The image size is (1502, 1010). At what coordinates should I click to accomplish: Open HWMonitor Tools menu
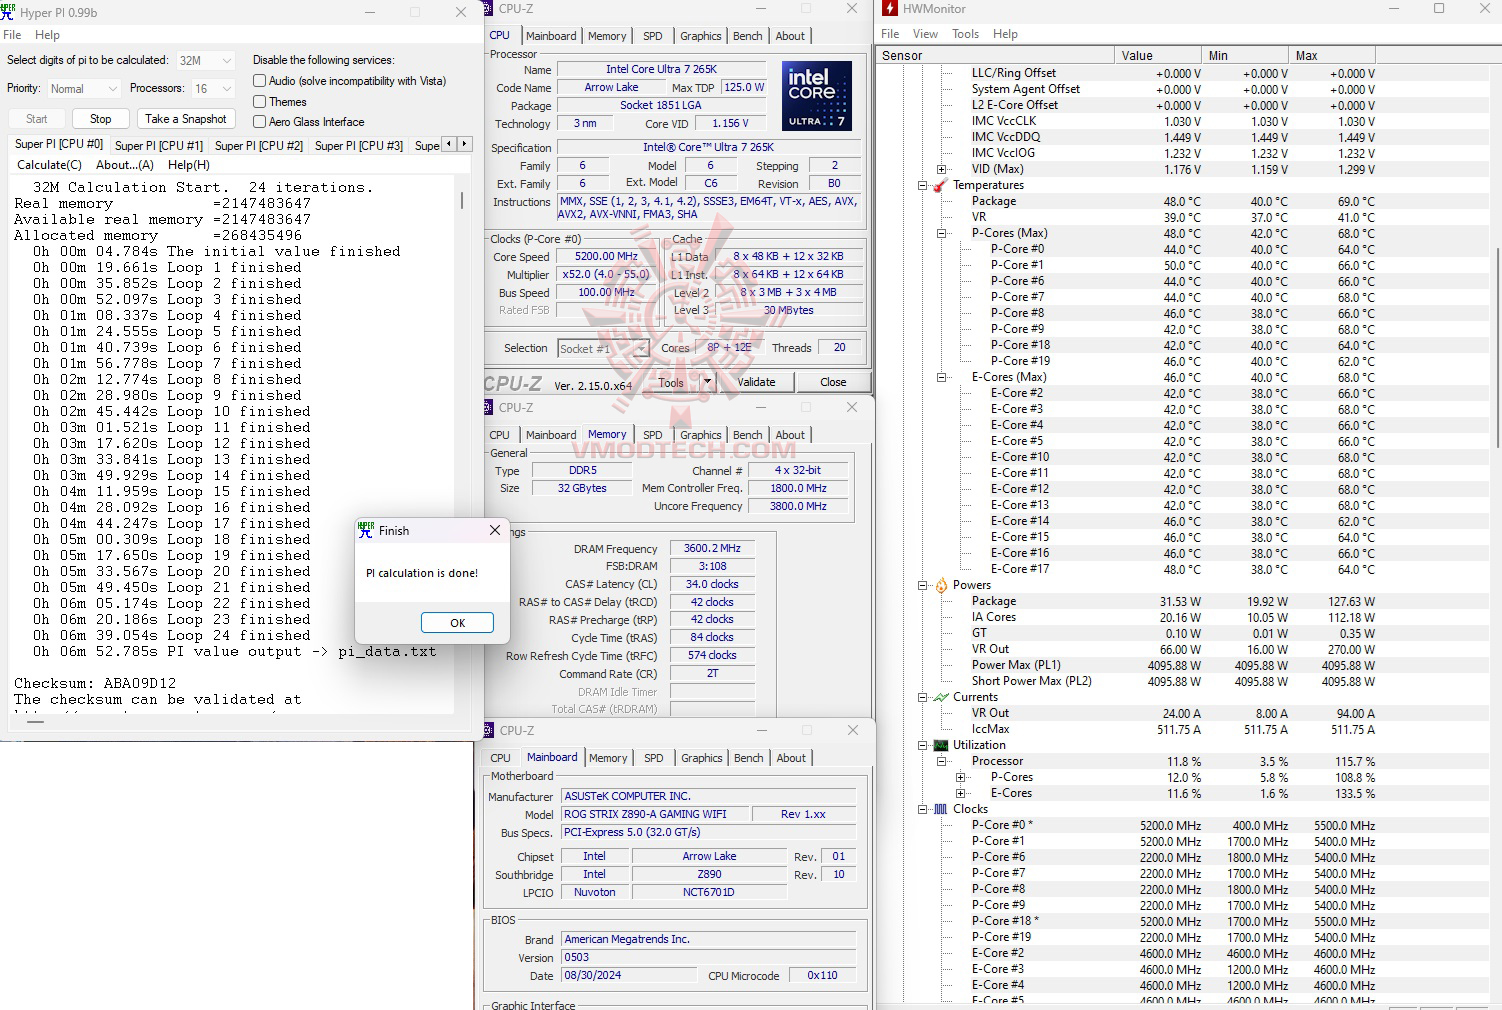[965, 34]
